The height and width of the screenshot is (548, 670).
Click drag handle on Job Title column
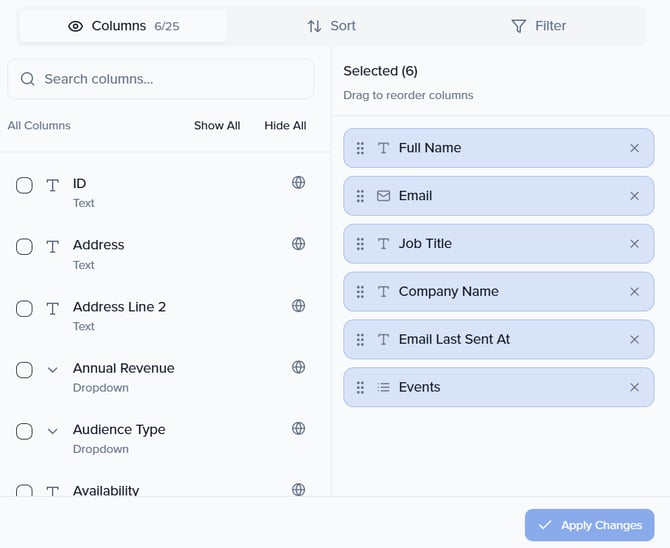[x=361, y=244]
